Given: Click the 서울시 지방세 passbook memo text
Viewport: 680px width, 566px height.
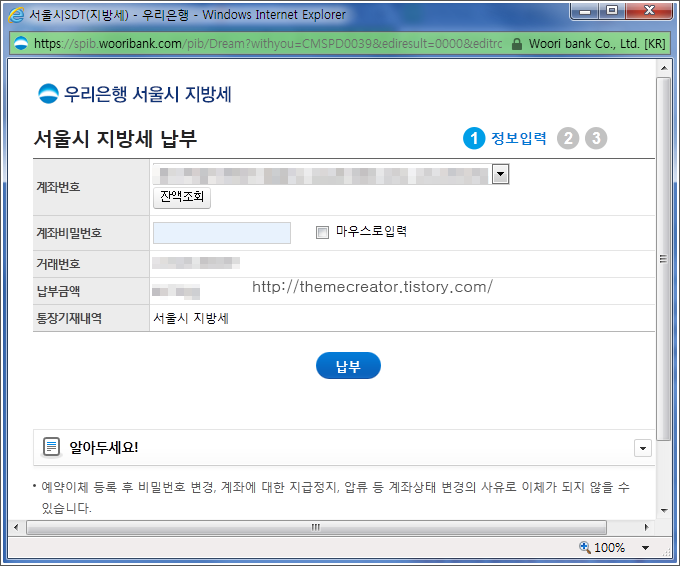Looking at the screenshot, I should (191, 318).
